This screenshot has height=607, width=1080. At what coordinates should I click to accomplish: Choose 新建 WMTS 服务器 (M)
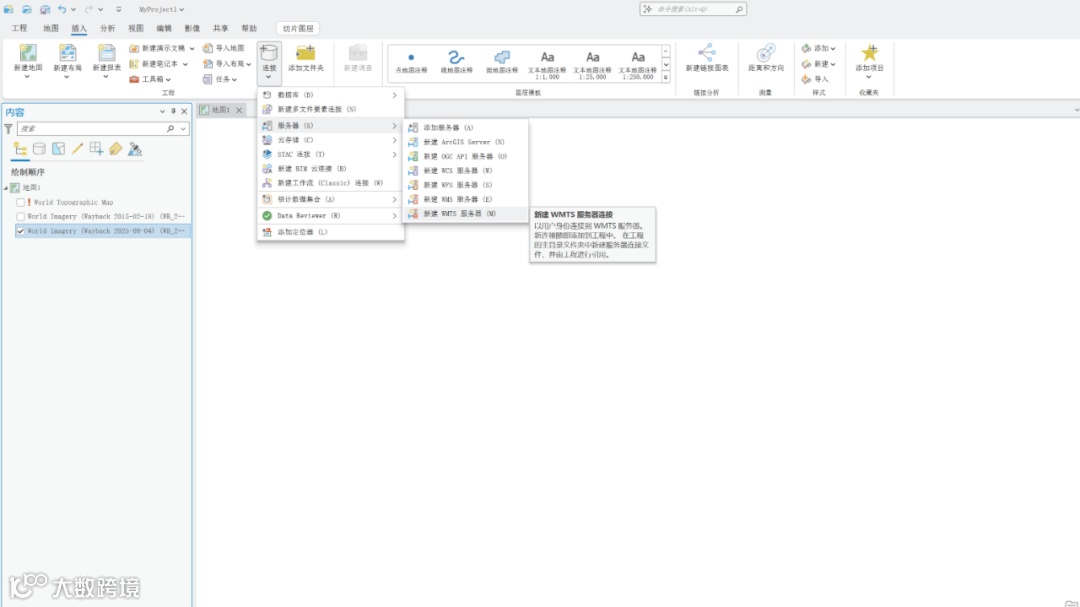click(466, 214)
